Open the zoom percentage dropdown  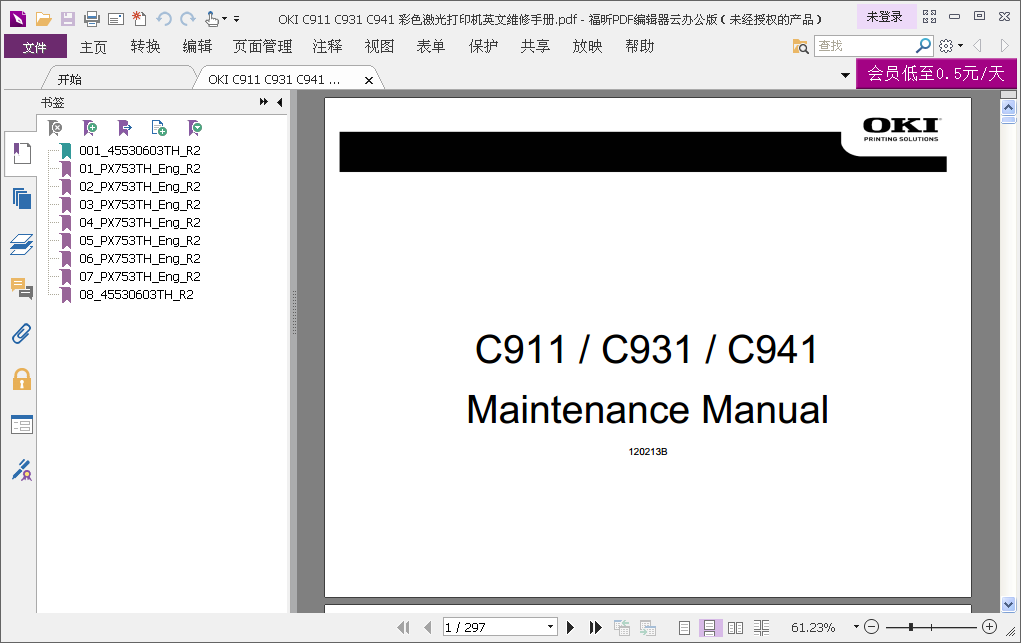point(856,627)
